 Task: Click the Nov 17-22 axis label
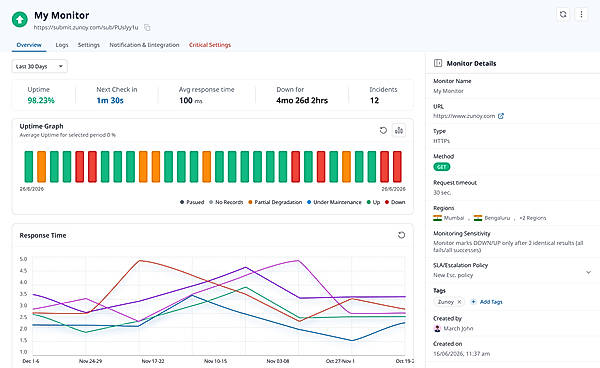pyautogui.click(x=153, y=361)
